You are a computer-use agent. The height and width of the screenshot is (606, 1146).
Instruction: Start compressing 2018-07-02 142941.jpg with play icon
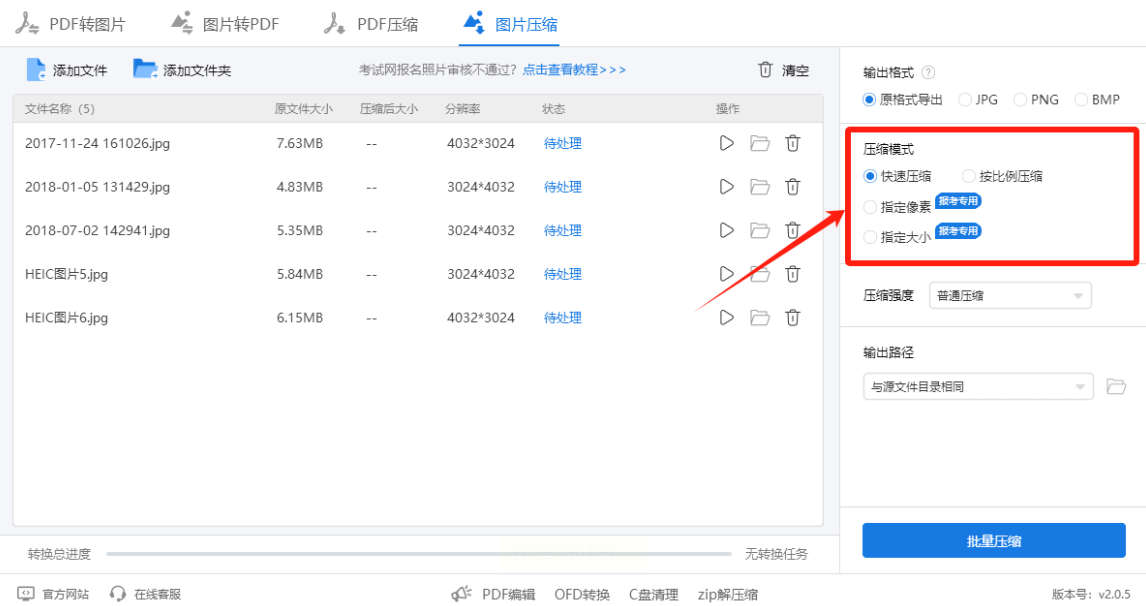726,230
